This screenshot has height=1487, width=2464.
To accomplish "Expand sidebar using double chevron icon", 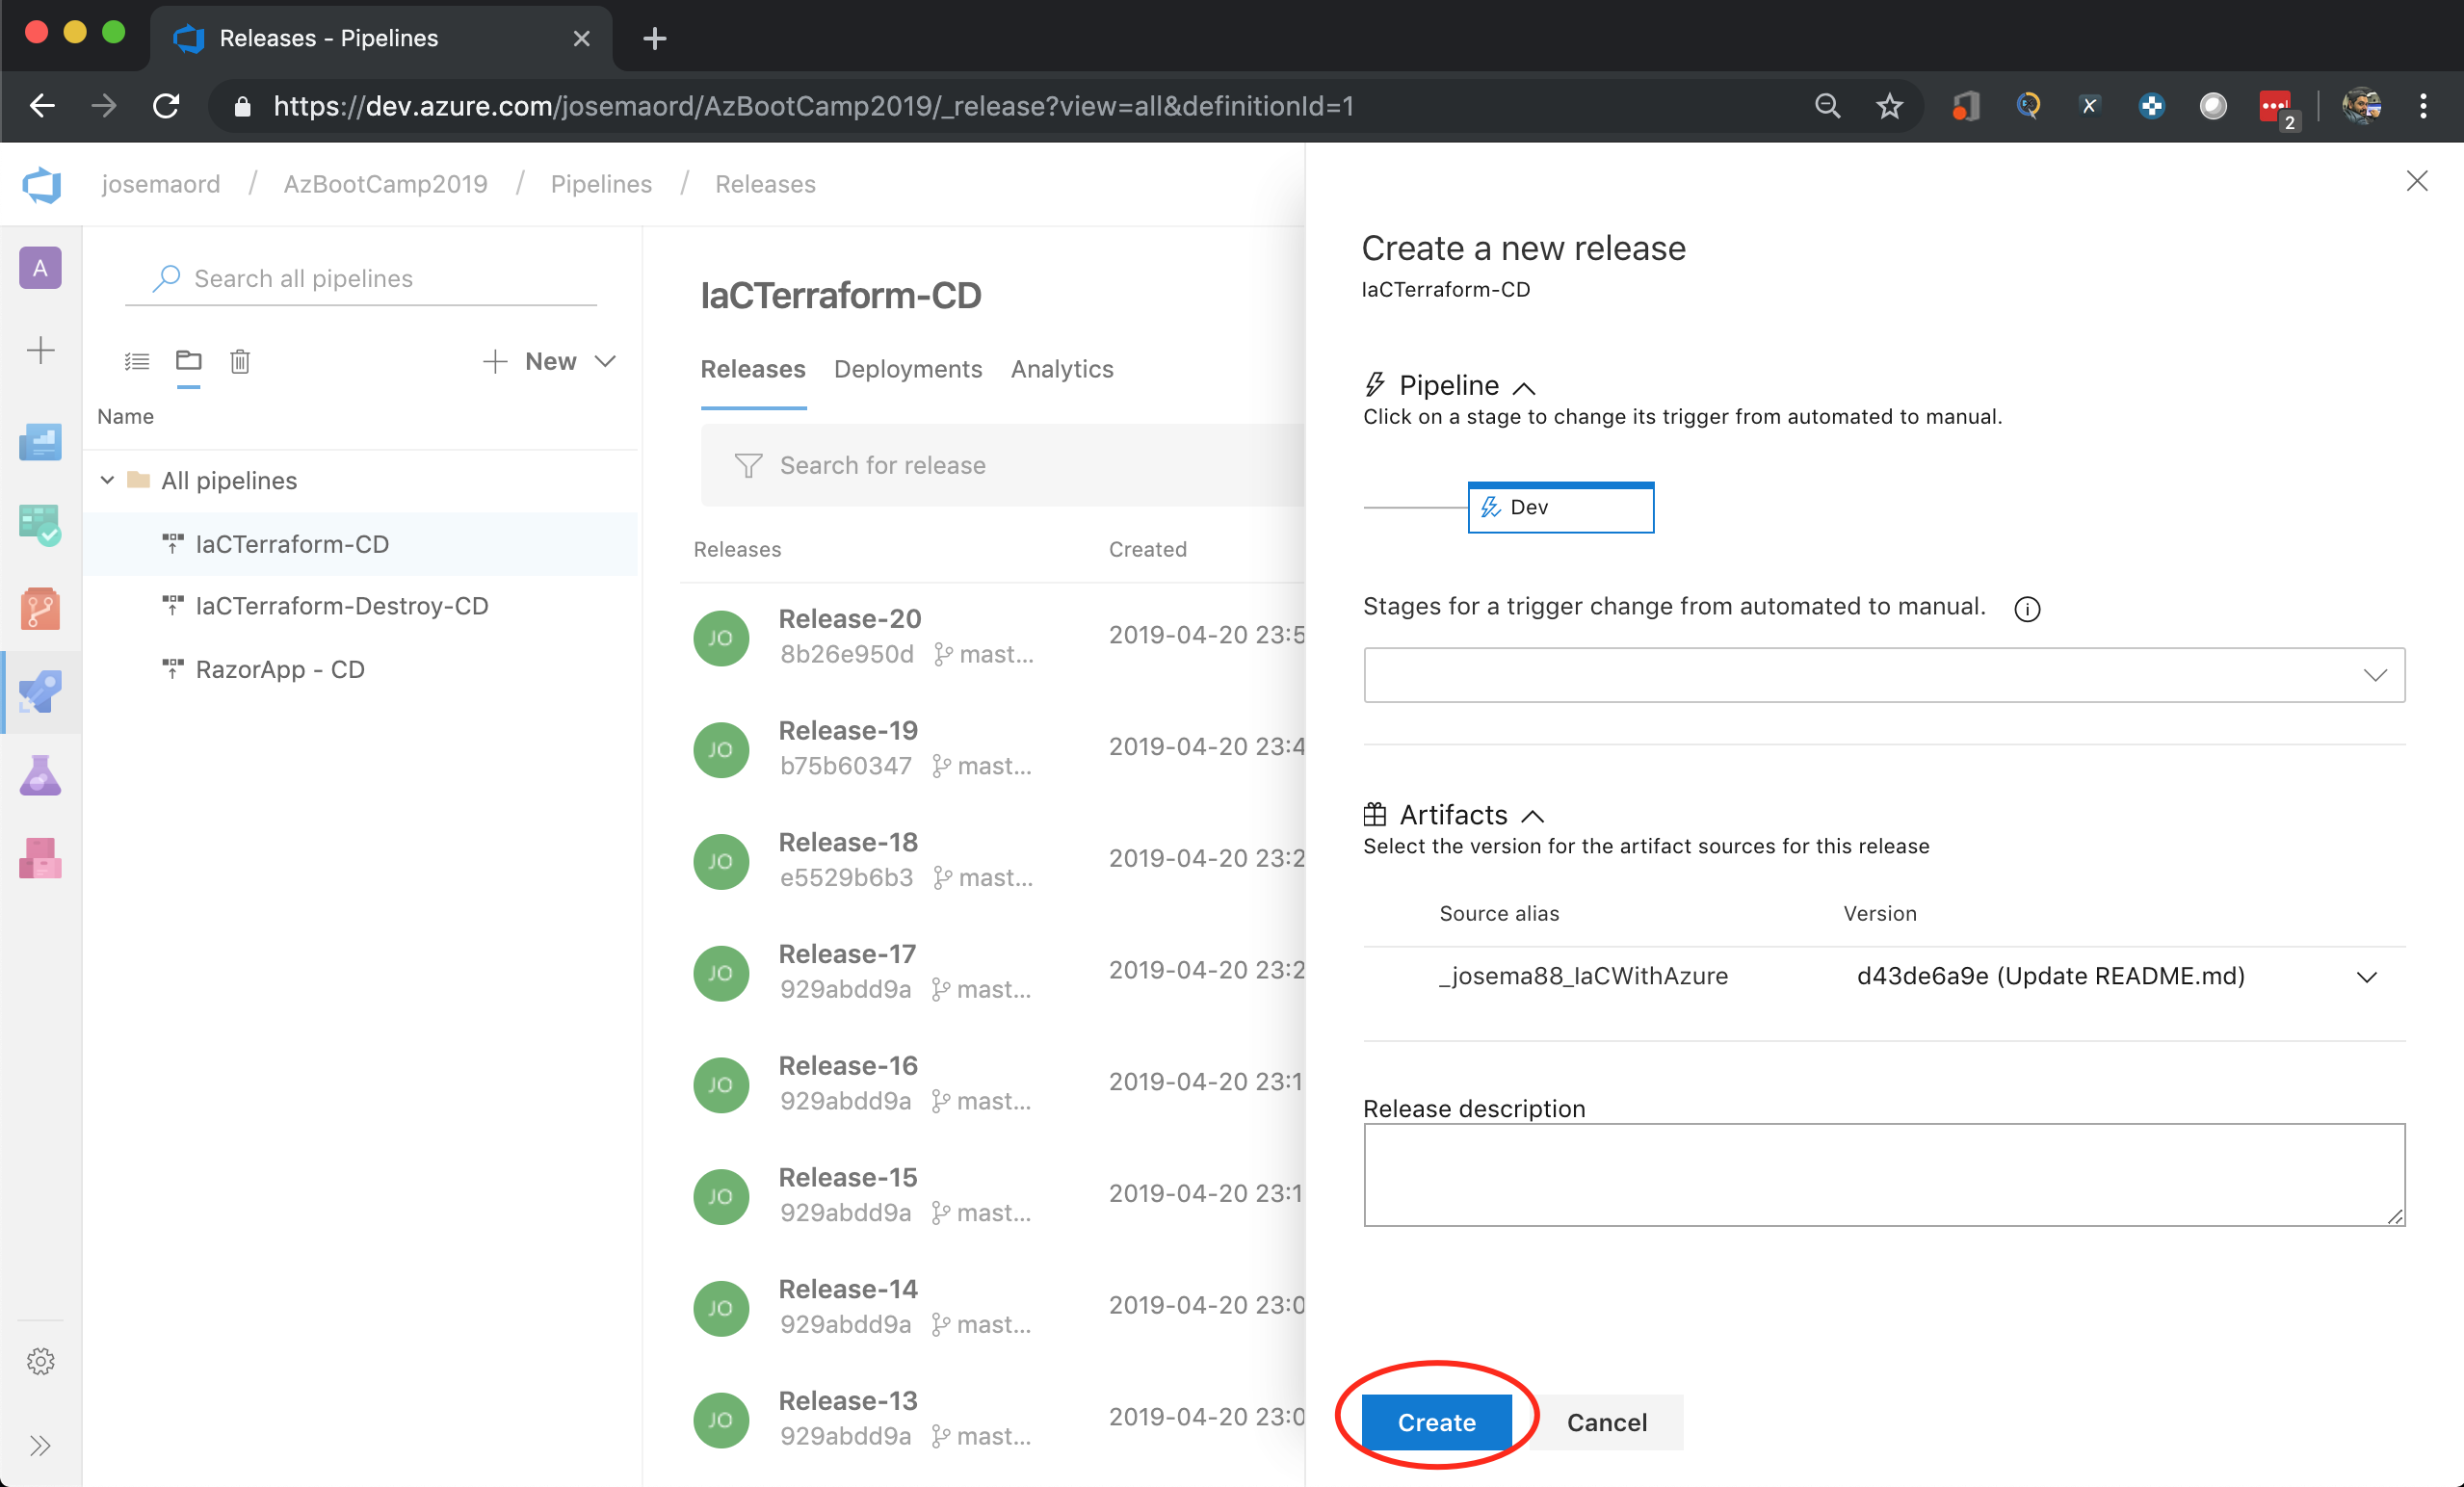I will (x=40, y=1445).
